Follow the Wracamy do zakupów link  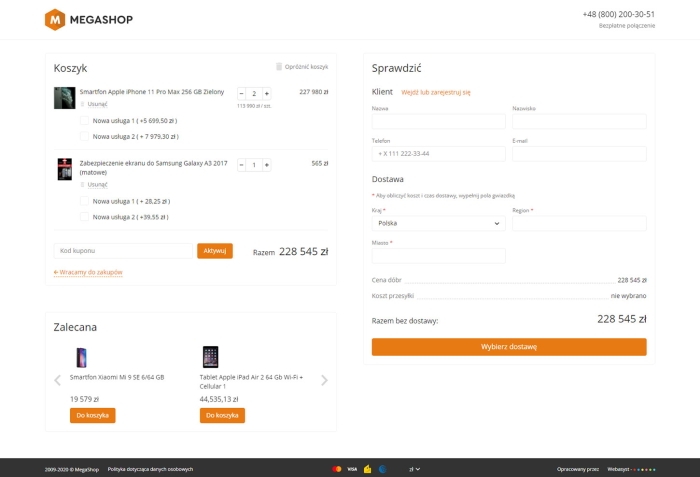pyautogui.click(x=88, y=272)
